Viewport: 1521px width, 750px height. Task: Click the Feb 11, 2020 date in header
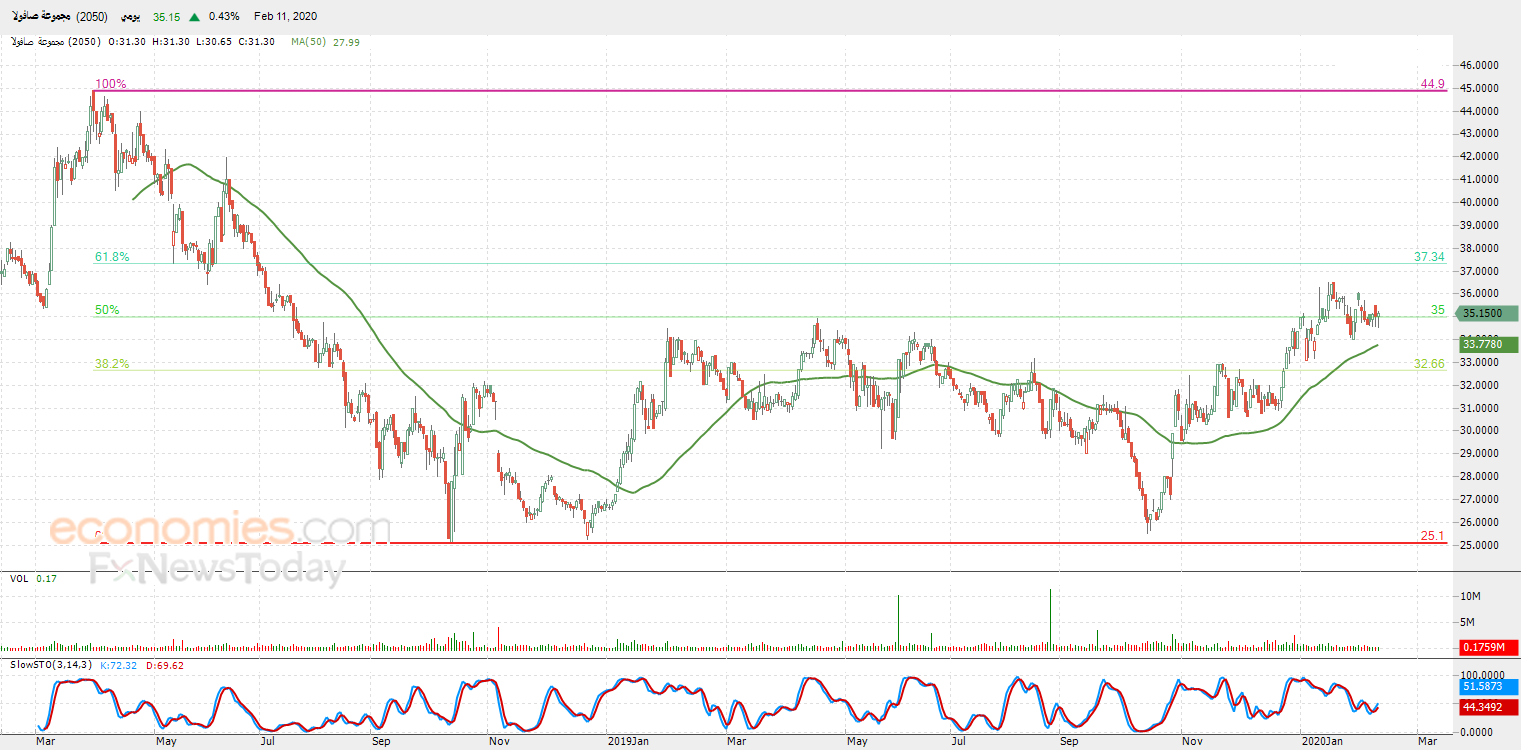coord(284,17)
